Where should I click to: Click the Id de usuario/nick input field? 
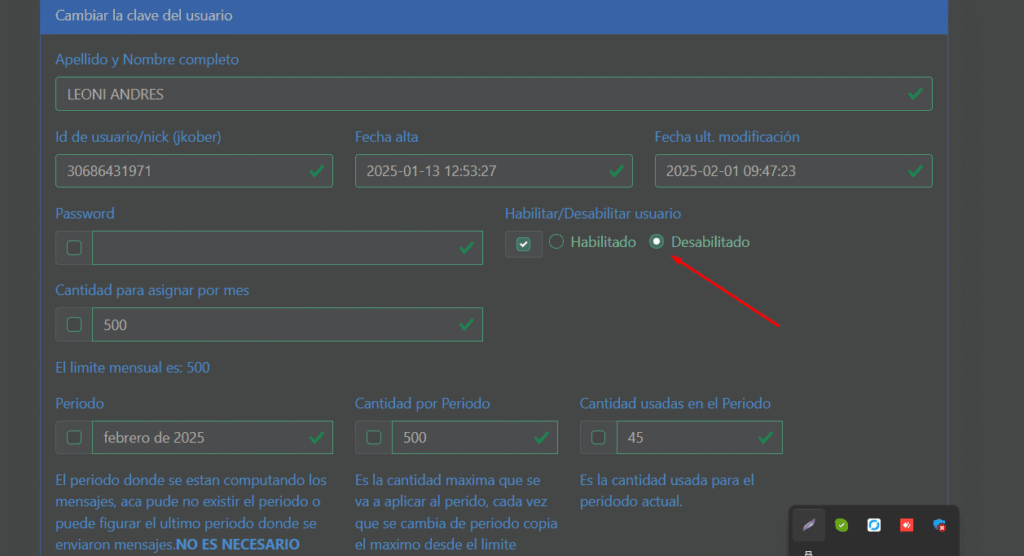click(180, 171)
